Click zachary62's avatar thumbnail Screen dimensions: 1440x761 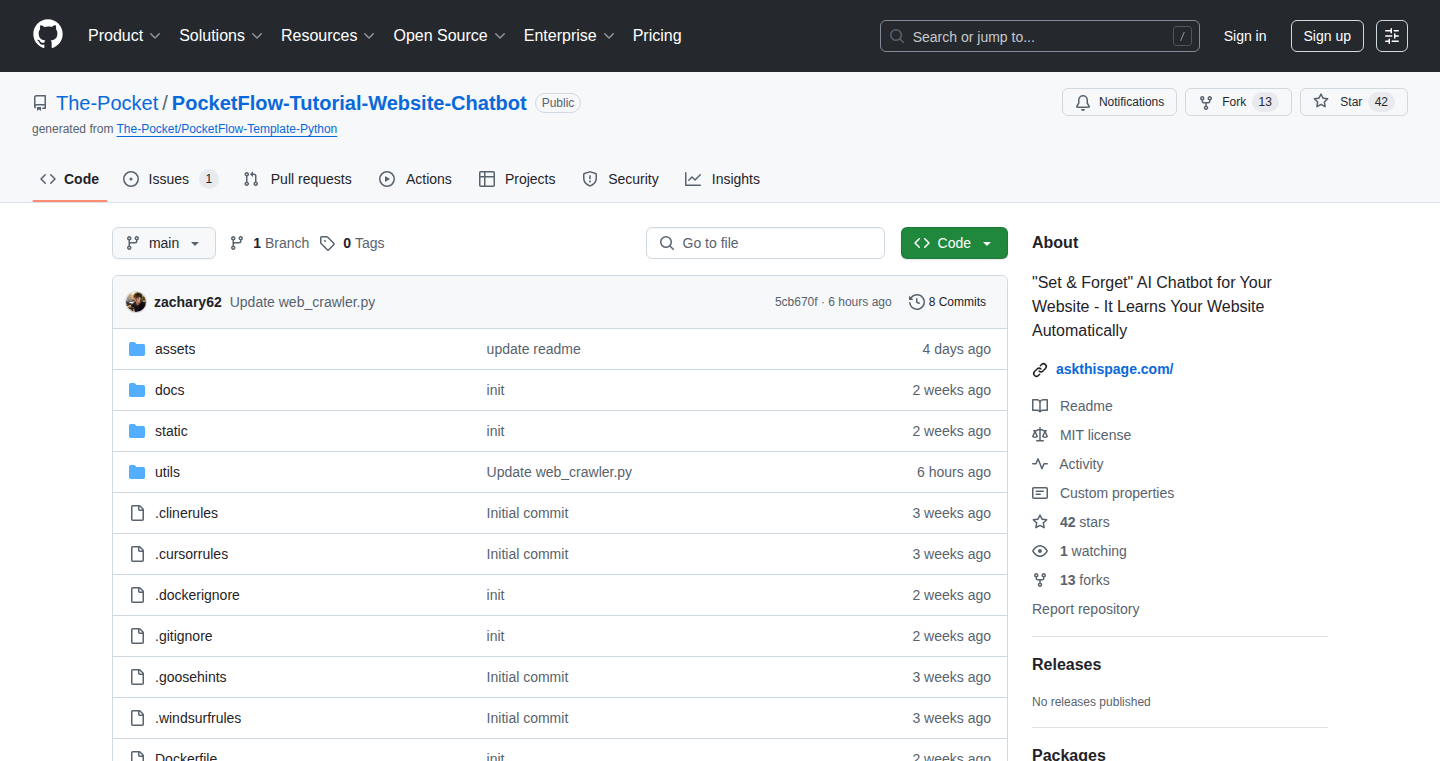click(136, 302)
